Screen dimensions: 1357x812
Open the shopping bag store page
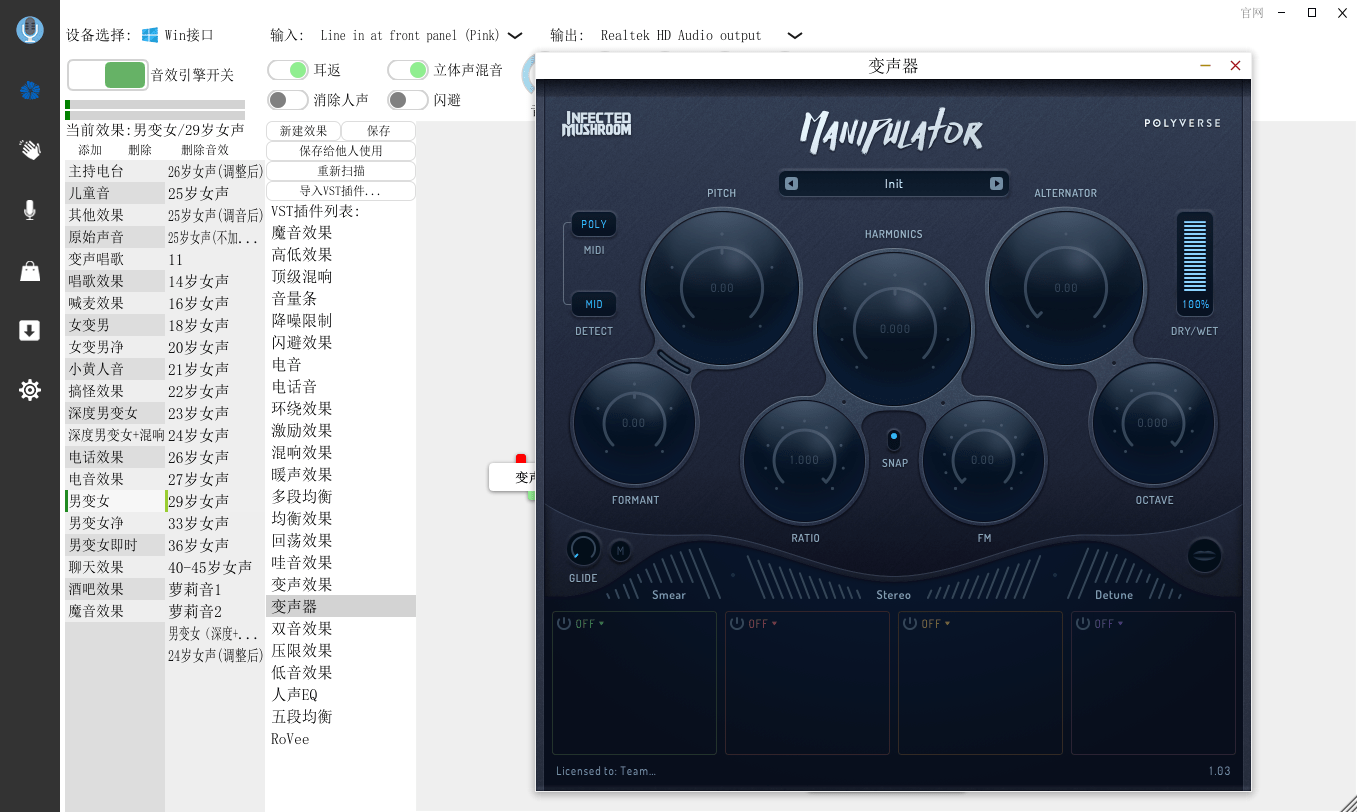[30, 271]
